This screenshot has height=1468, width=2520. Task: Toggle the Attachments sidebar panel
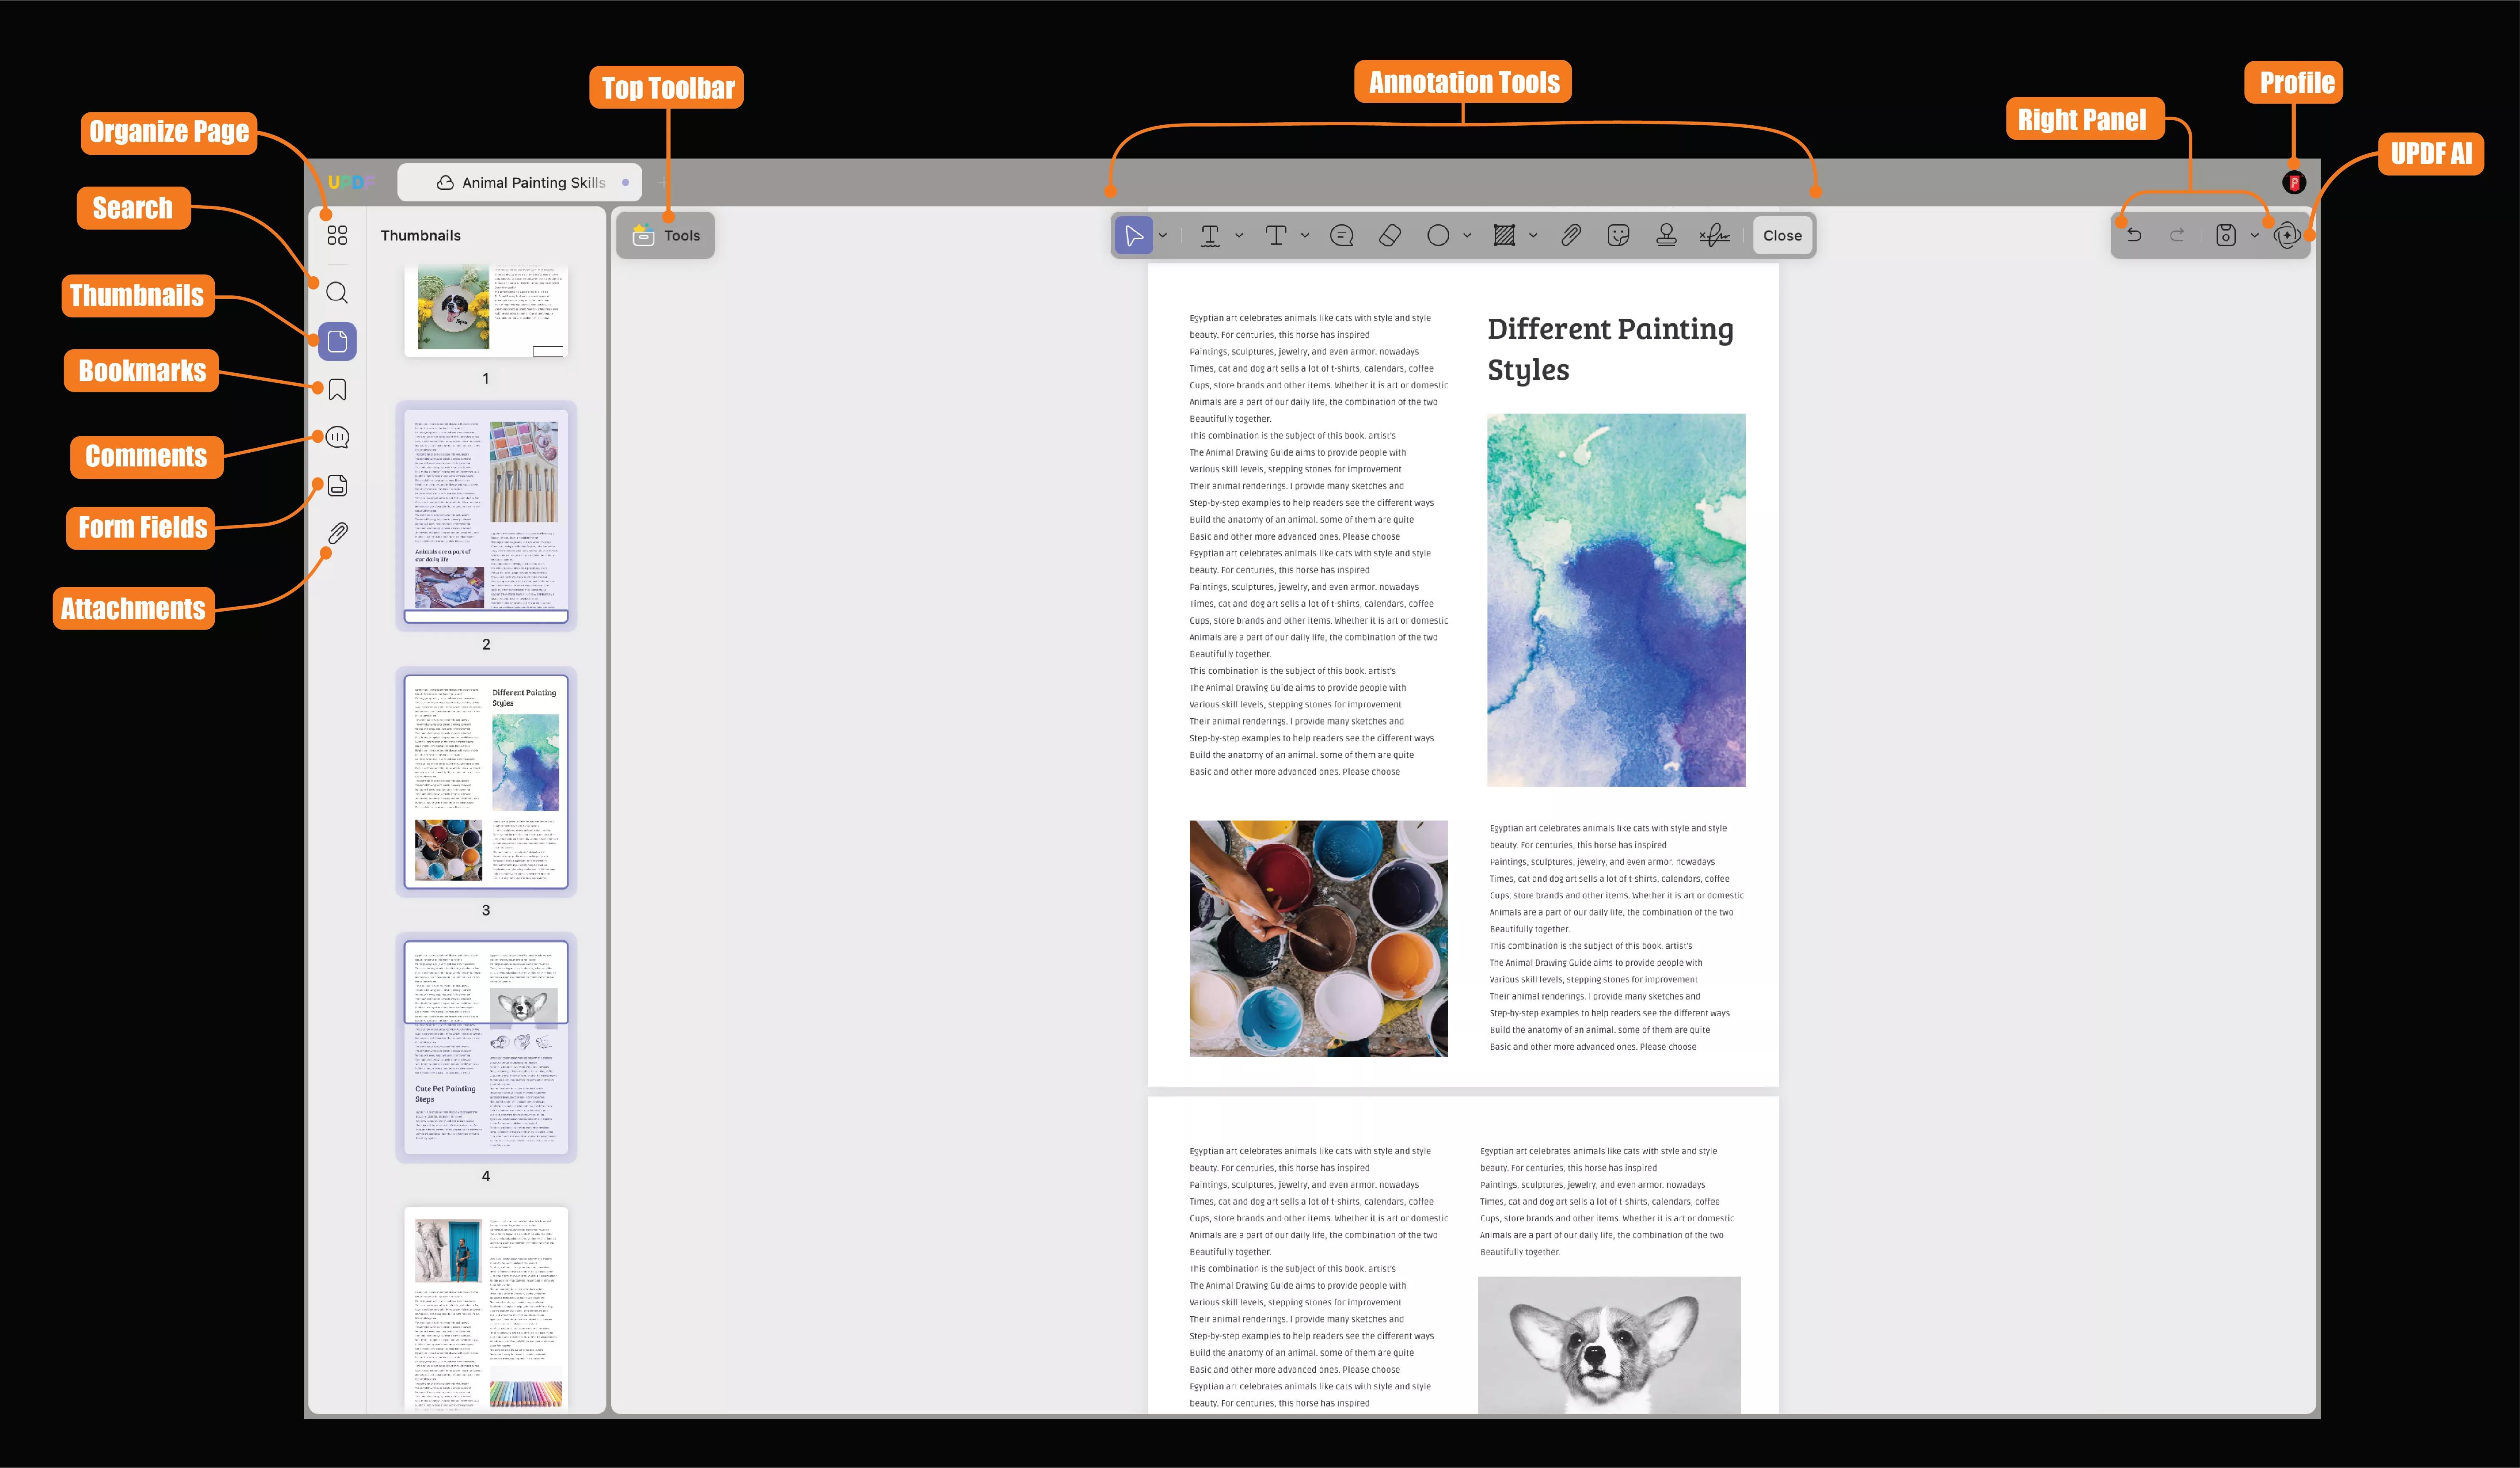pyautogui.click(x=337, y=533)
